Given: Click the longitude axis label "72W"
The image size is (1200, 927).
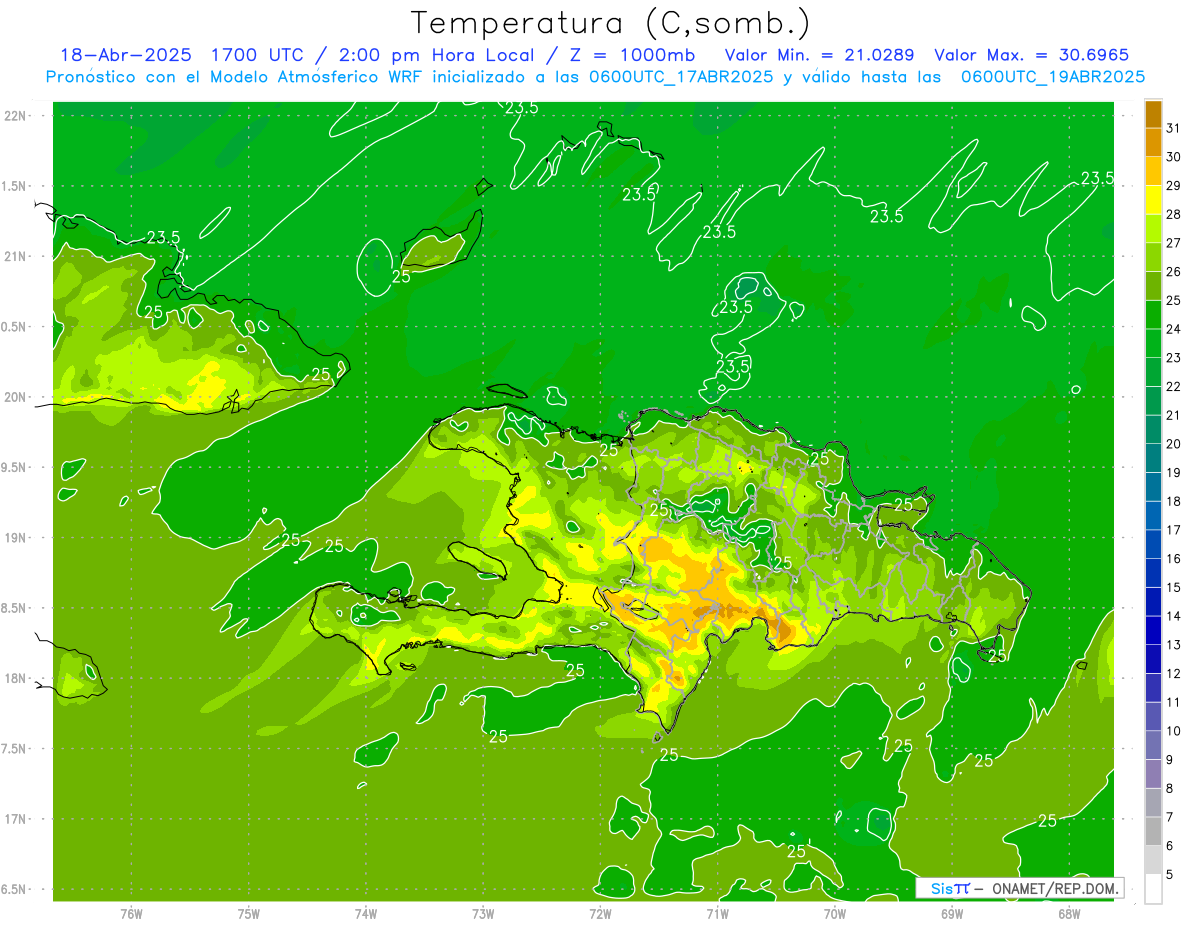Looking at the screenshot, I should click(600, 914).
